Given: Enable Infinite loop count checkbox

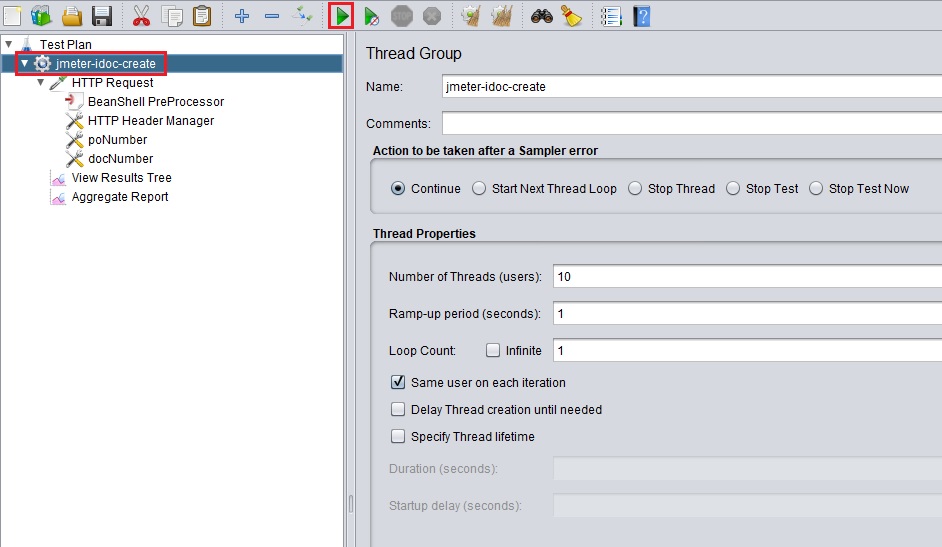Looking at the screenshot, I should pos(493,350).
